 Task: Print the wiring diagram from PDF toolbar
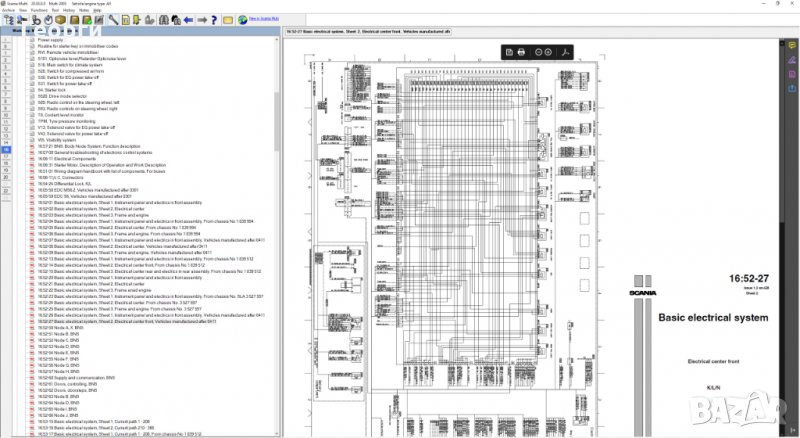click(x=521, y=51)
